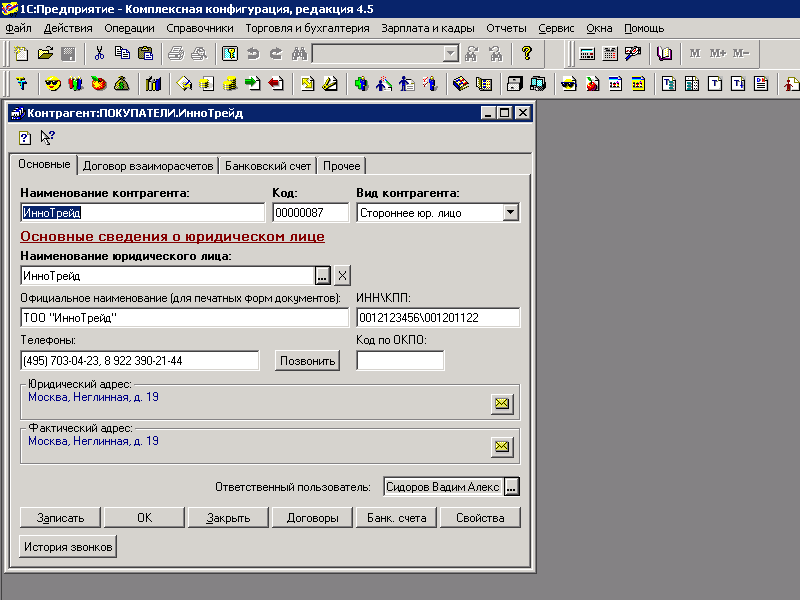
Task: Click the yellow question mark help icon
Action: coord(527,54)
